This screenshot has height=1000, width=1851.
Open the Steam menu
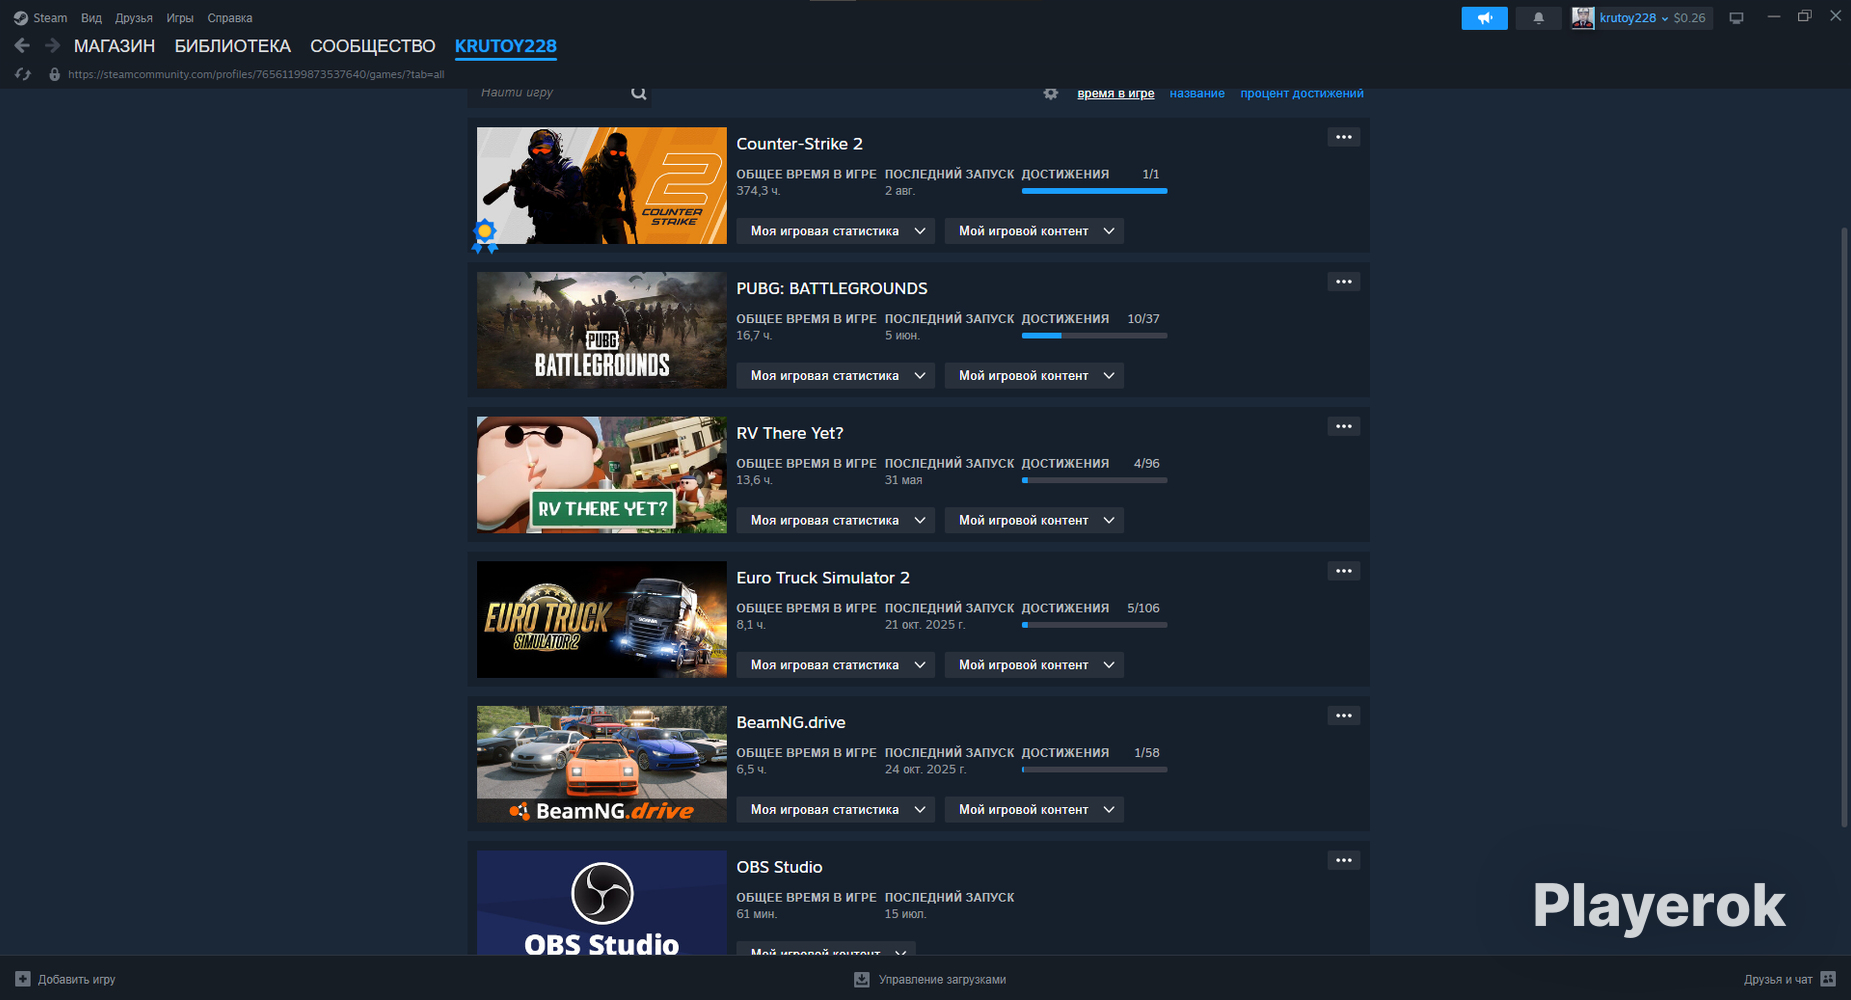[x=50, y=18]
